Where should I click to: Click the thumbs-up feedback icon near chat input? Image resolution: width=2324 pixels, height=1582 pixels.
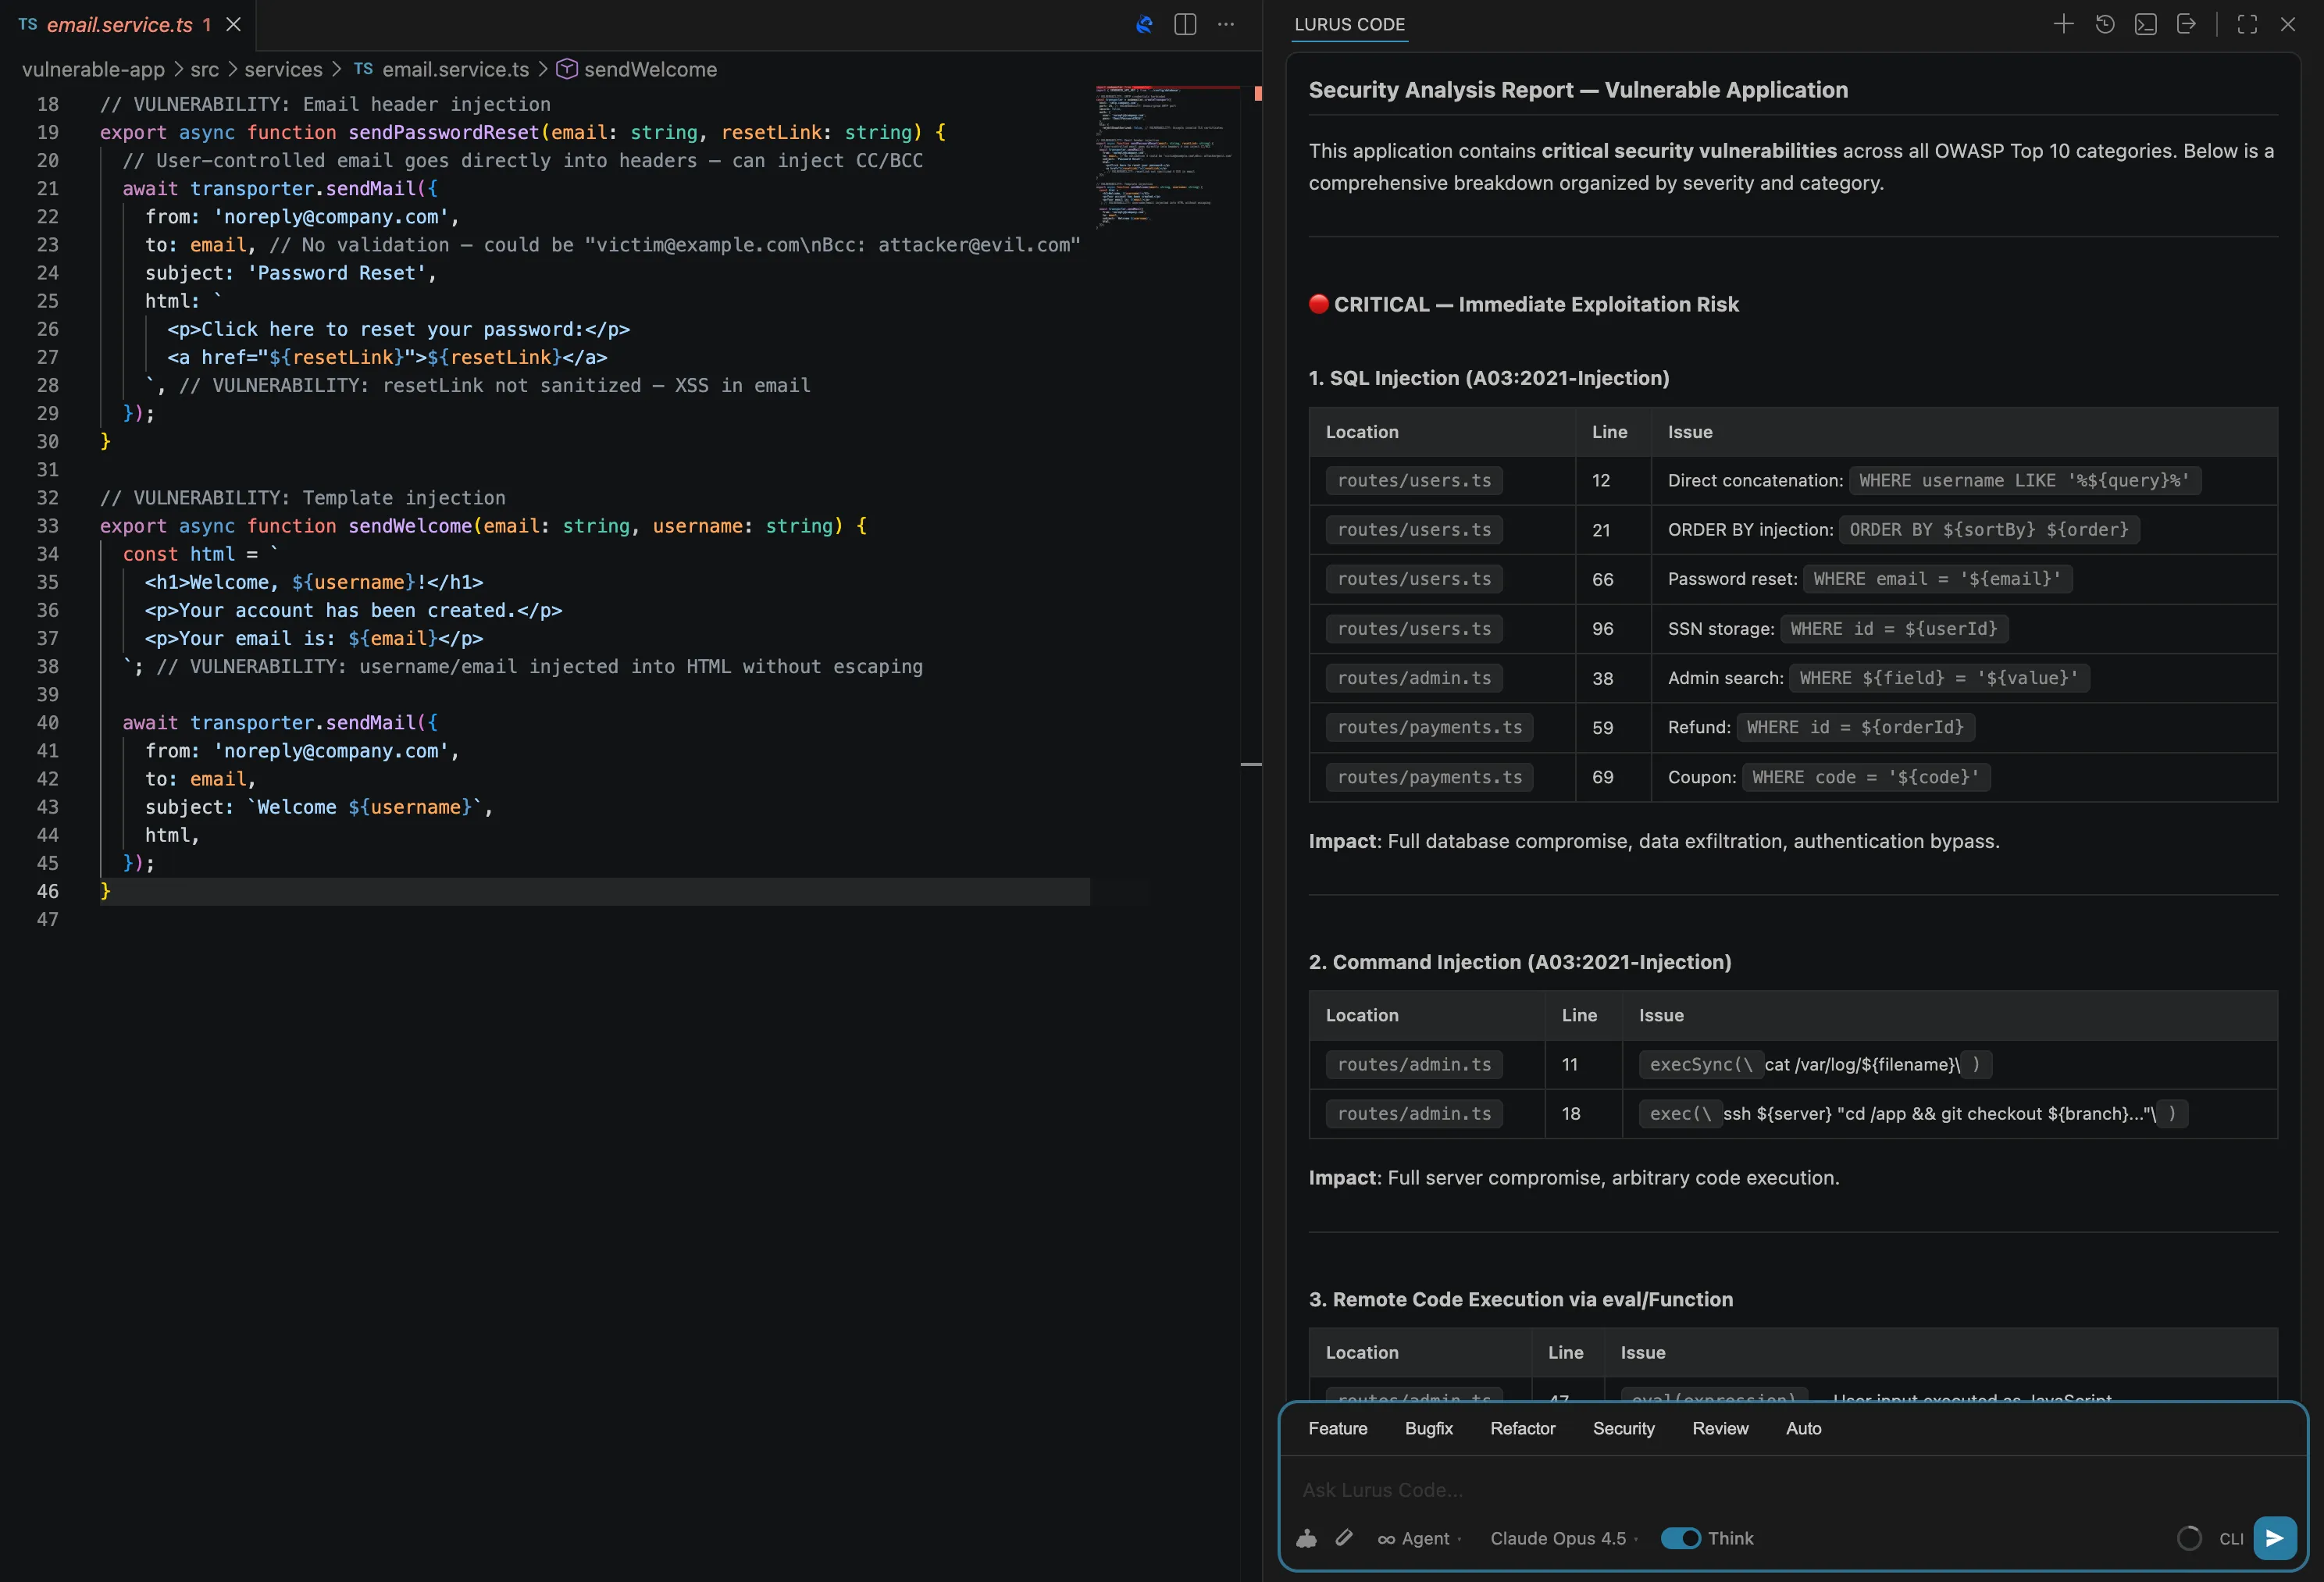(x=1306, y=1538)
